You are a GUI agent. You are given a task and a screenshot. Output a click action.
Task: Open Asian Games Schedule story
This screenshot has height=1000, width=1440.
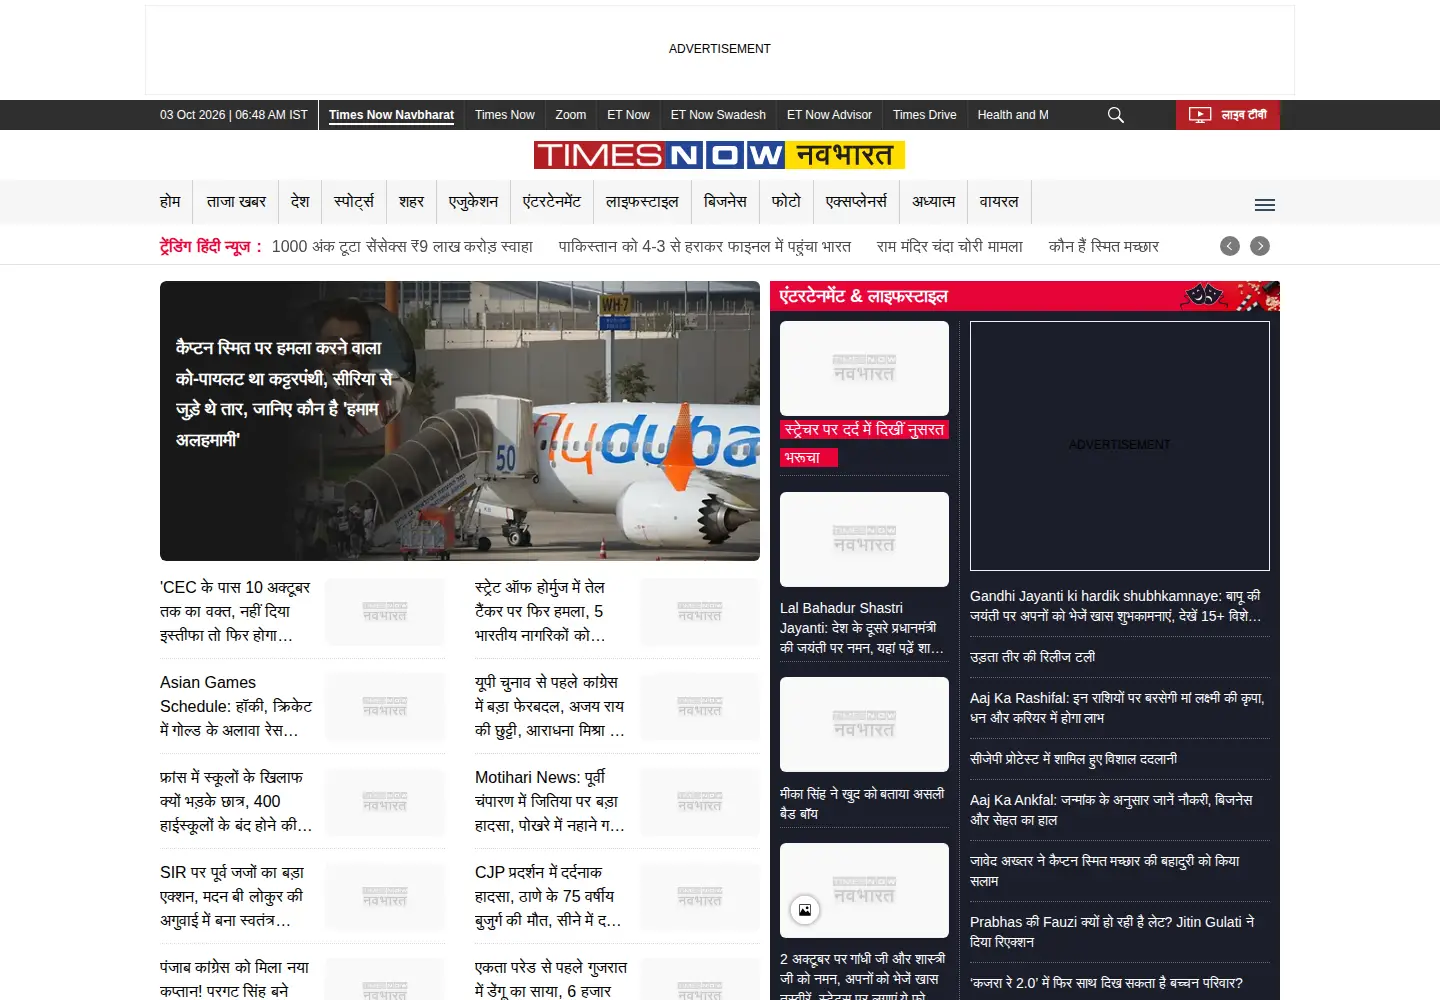point(236,706)
